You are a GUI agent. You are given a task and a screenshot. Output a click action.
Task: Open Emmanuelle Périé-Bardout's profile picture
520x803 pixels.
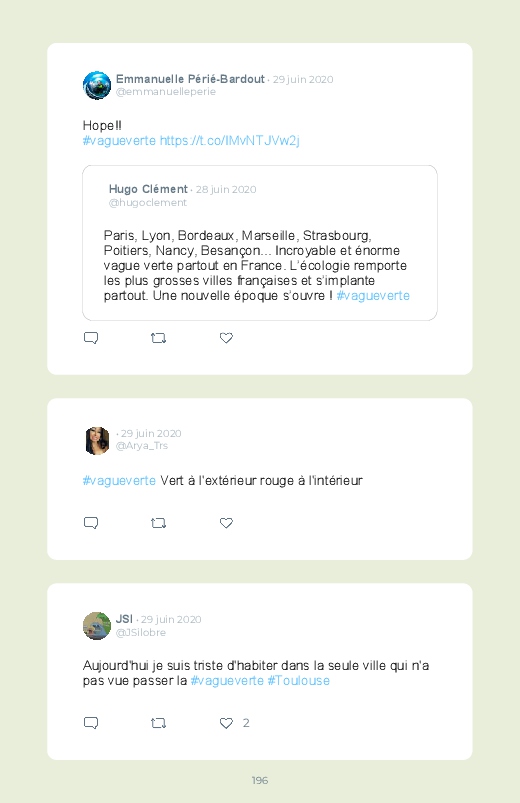coord(97,85)
